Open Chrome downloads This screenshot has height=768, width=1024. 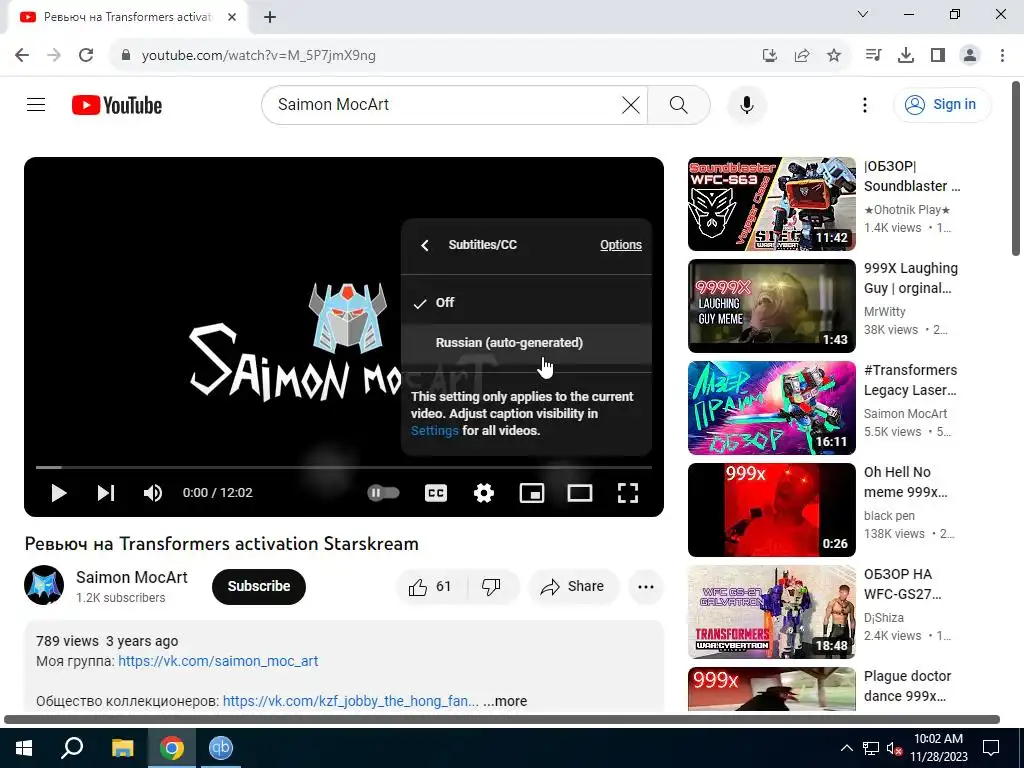click(x=906, y=56)
